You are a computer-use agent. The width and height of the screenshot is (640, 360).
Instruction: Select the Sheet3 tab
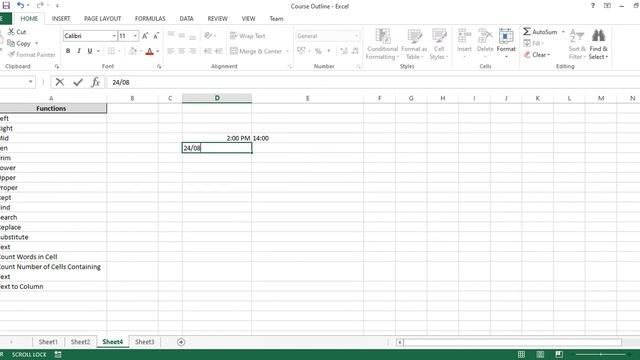[x=144, y=342]
